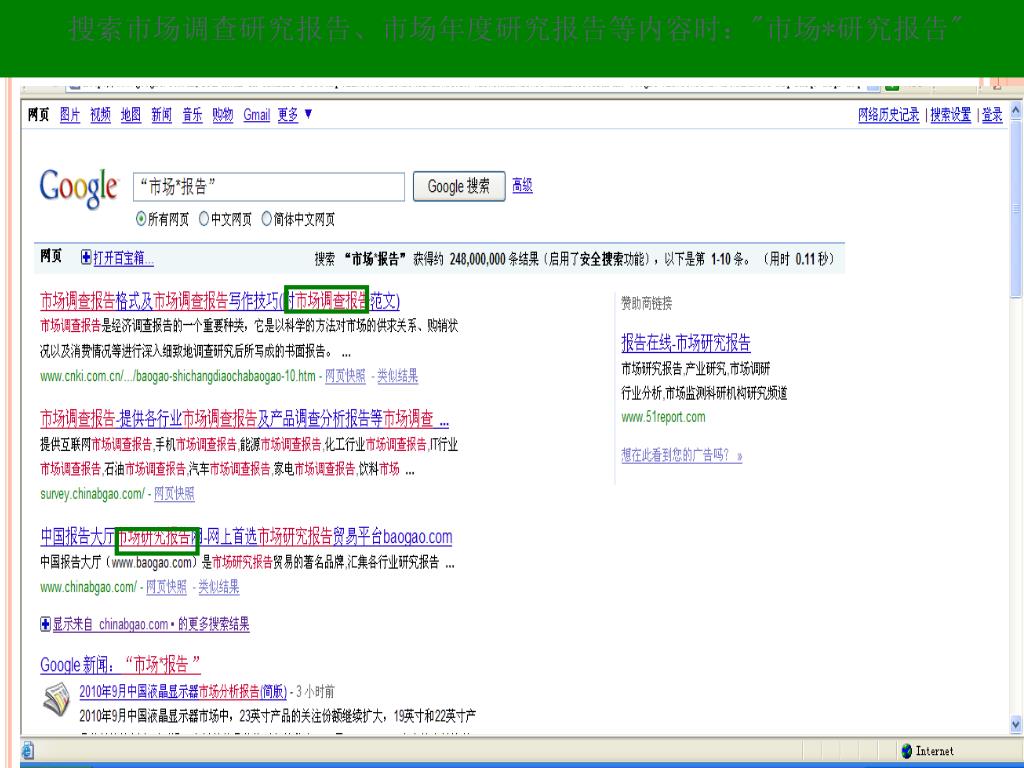Viewport: 1024px width, 768px height.
Task: Open 网络历史记录 link
Action: (x=889, y=115)
